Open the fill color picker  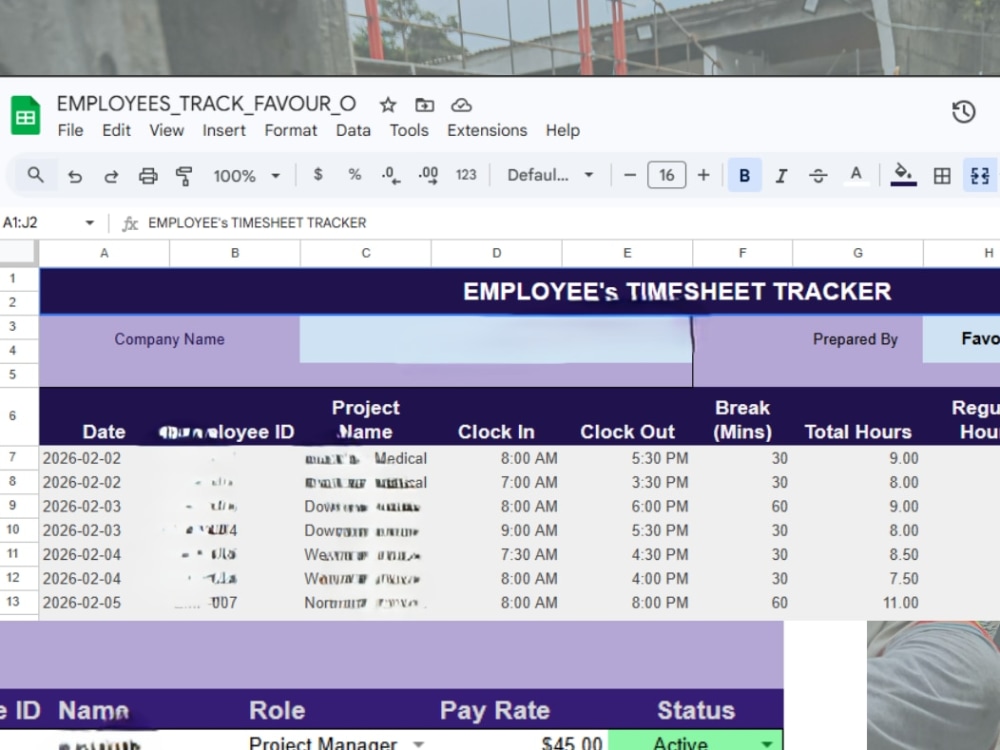[x=903, y=175]
